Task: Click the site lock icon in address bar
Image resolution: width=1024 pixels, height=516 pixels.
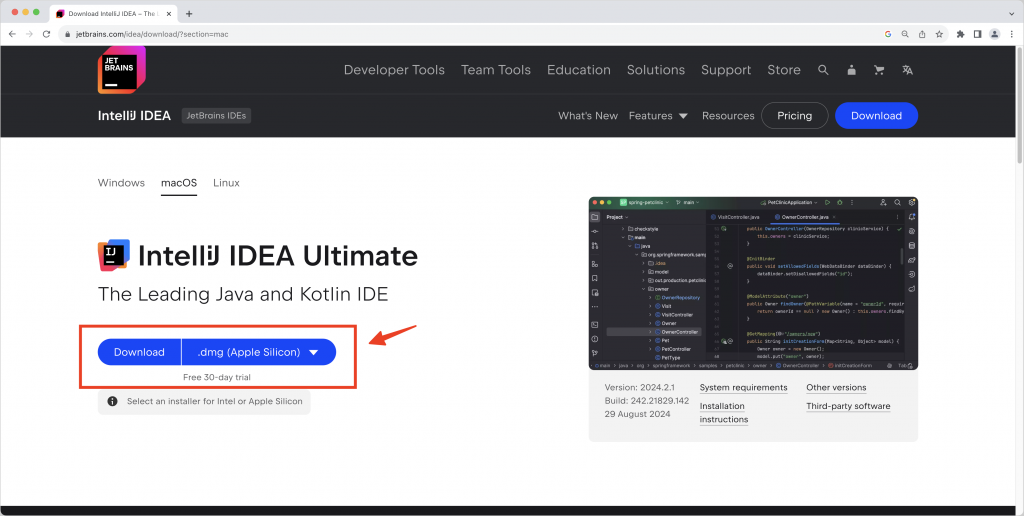Action: (67, 34)
